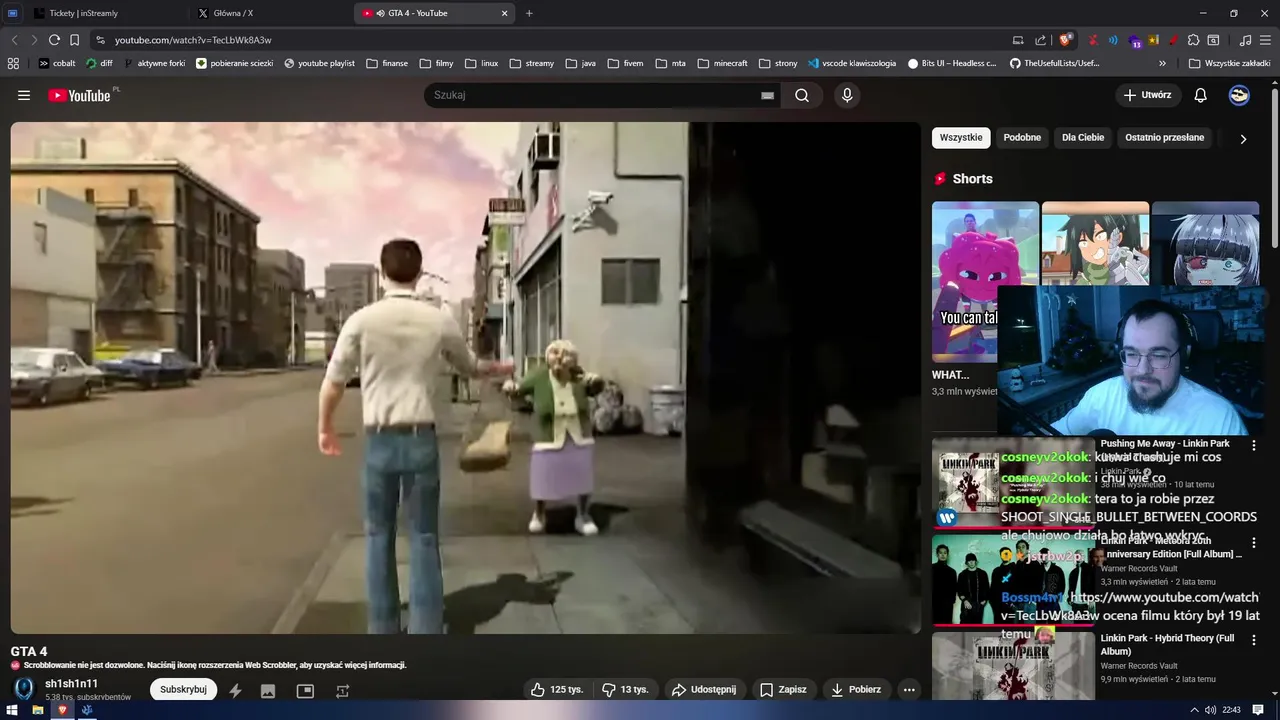Open the browser extensions puzzle icon

pos(1195,40)
